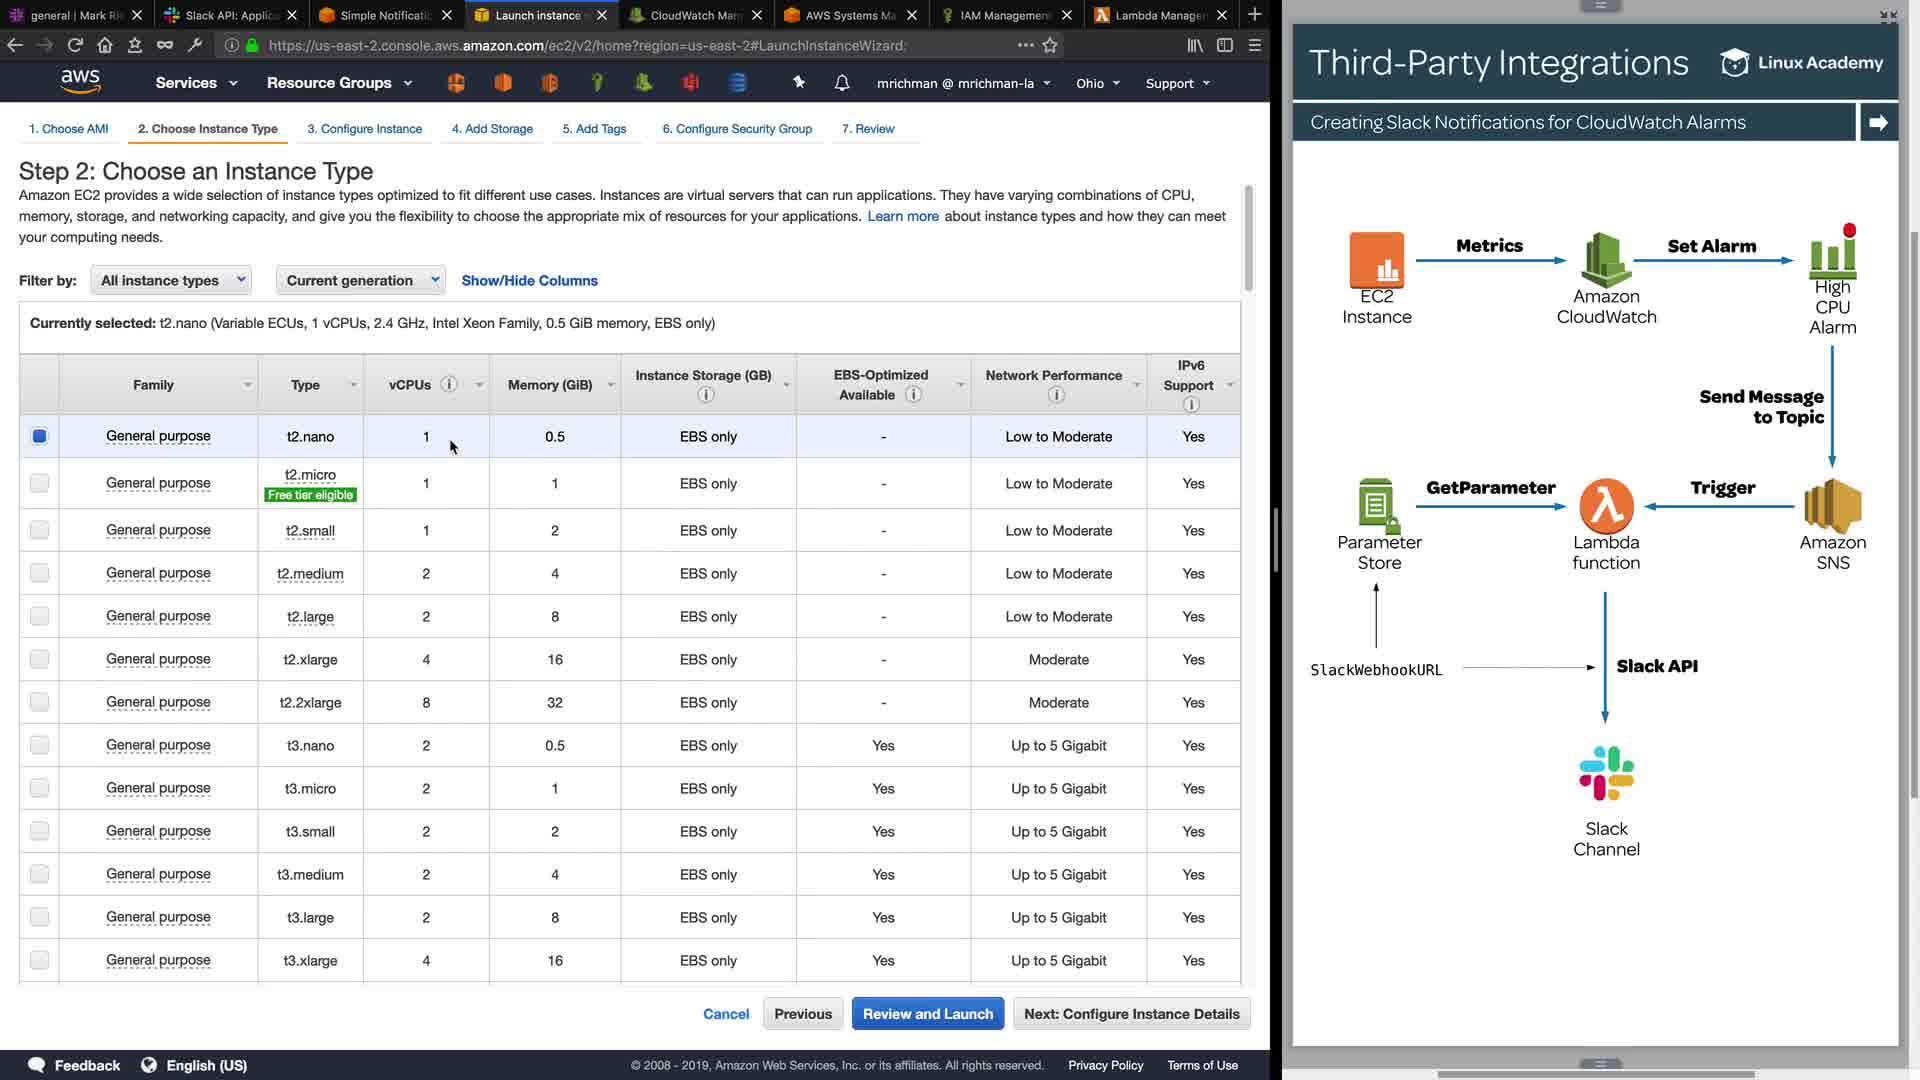Click the pin shortcuts icon in AWS navbar

coord(798,83)
